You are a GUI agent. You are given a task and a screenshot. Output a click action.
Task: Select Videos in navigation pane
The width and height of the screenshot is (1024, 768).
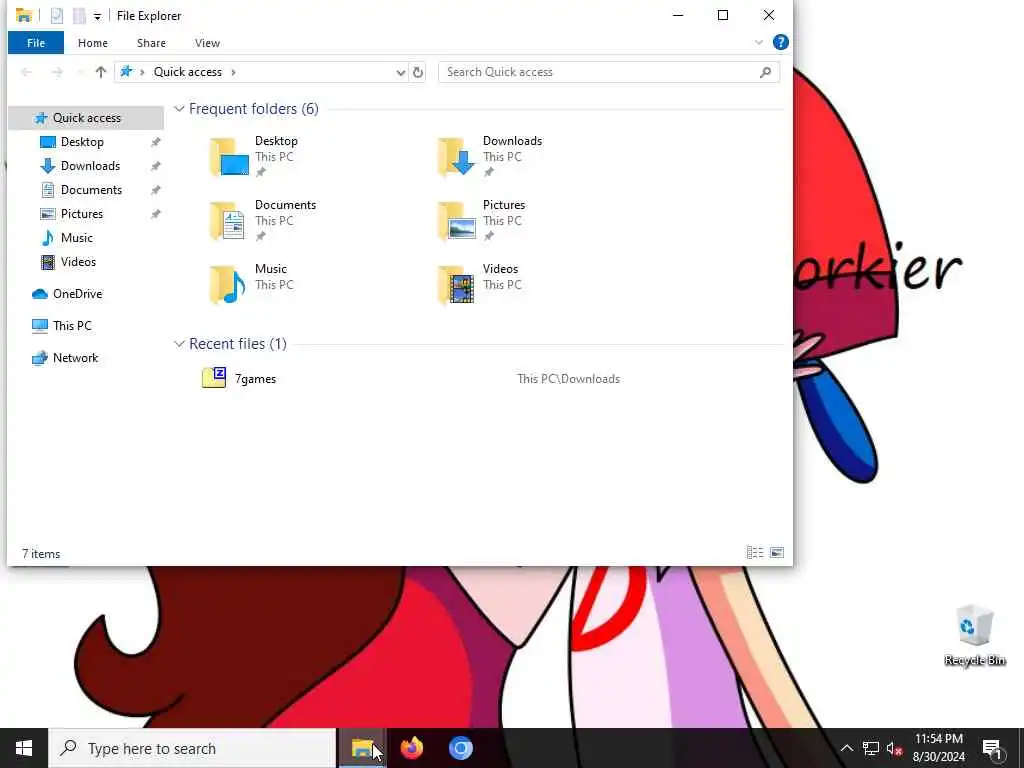coord(78,262)
